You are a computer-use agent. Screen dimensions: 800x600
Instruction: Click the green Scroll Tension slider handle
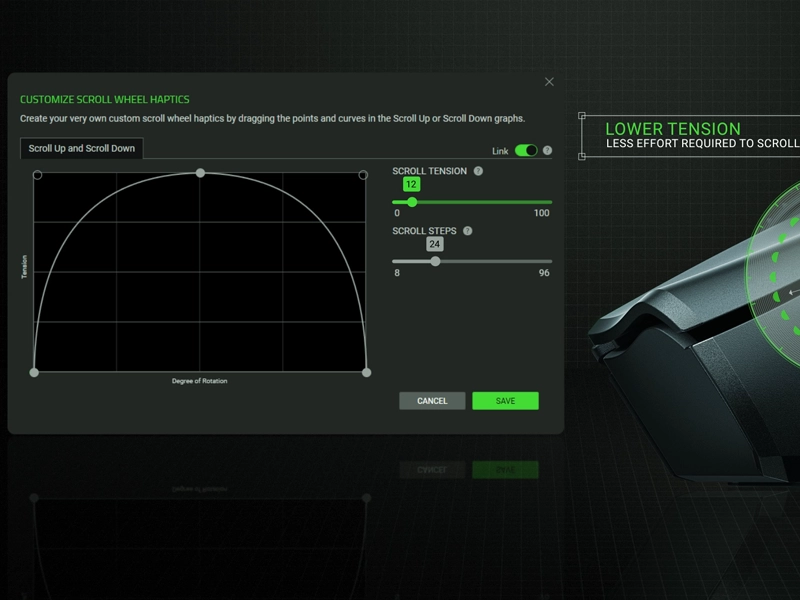pos(413,202)
